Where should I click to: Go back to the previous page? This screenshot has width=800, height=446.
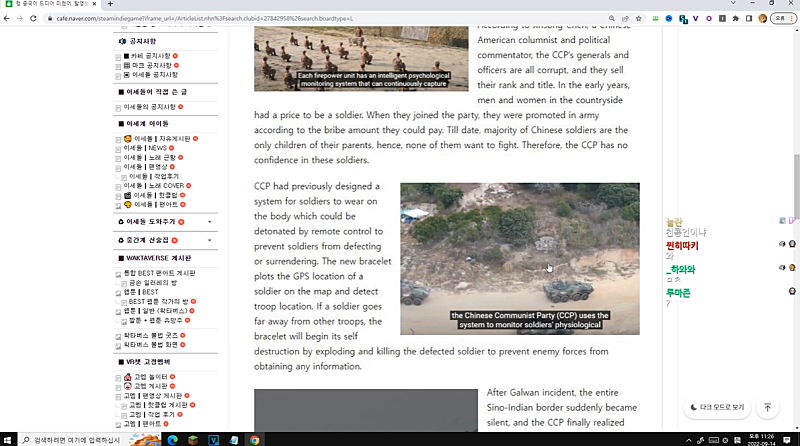[7, 18]
